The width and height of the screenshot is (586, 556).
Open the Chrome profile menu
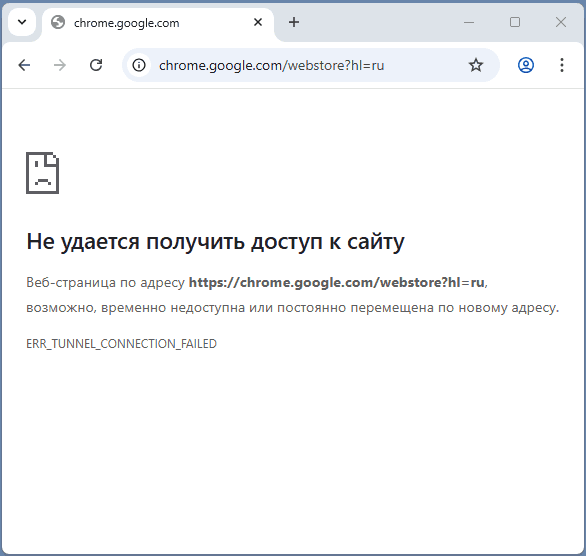point(525,65)
